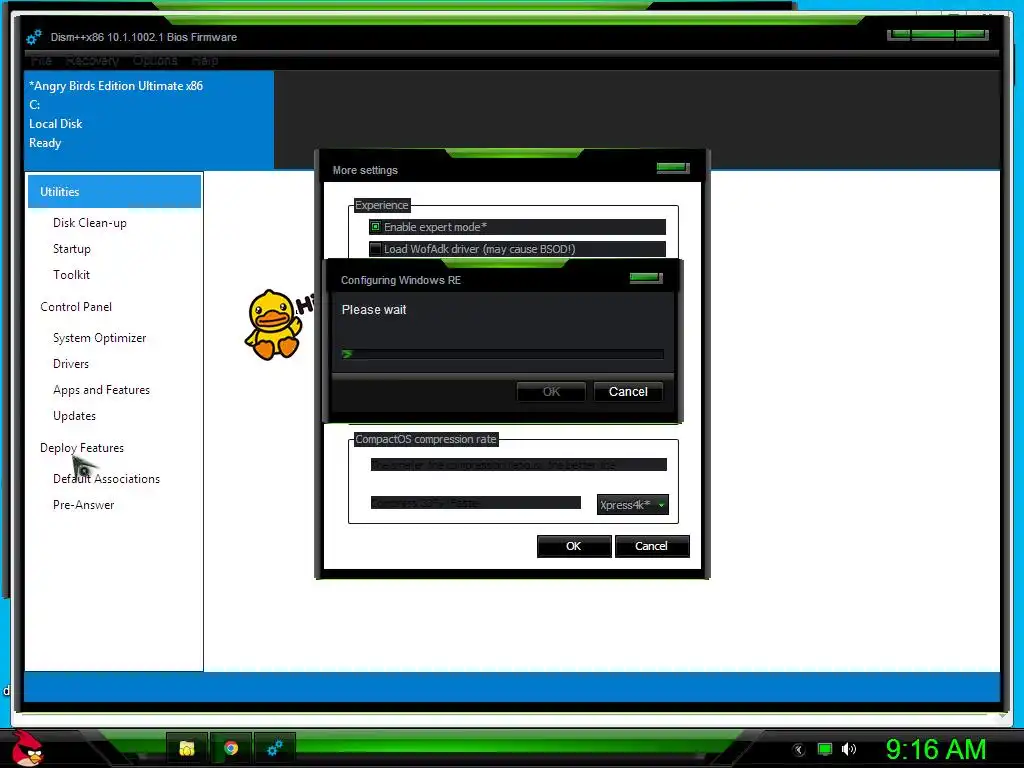1024x768 pixels.
Task: Open the volume speaker tray icon
Action: click(848, 749)
